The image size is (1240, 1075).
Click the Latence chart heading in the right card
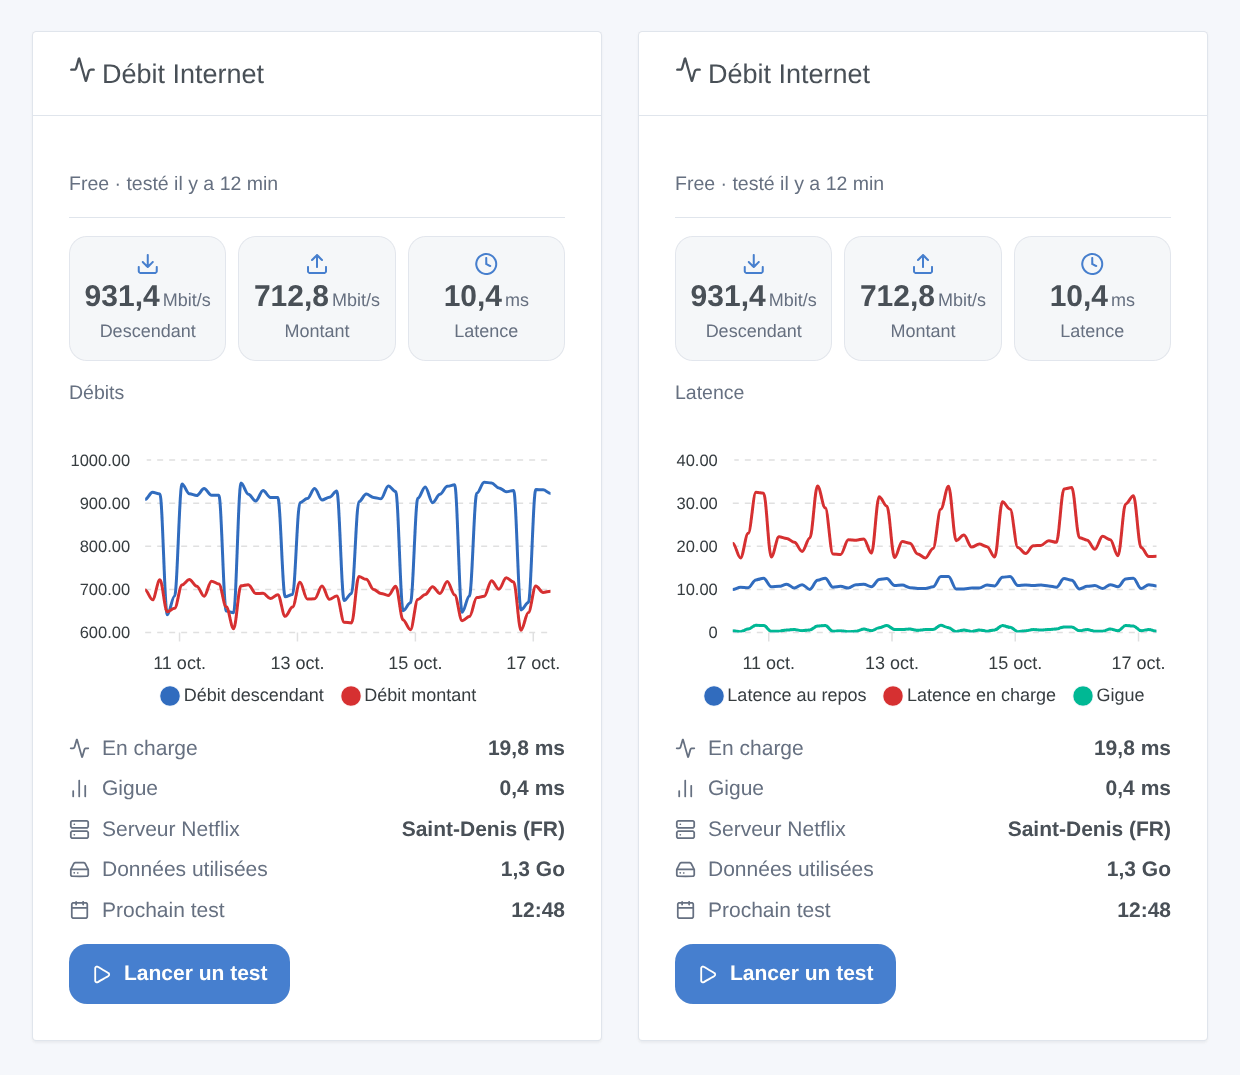click(709, 393)
